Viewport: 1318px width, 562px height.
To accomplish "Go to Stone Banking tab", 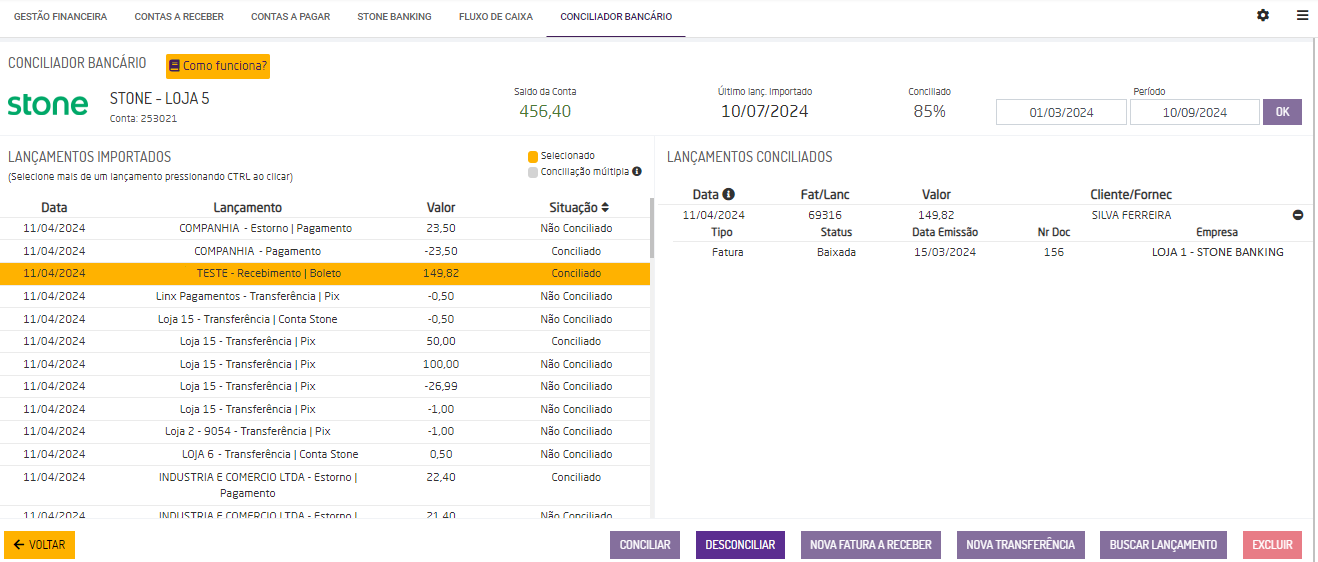I will click(395, 17).
